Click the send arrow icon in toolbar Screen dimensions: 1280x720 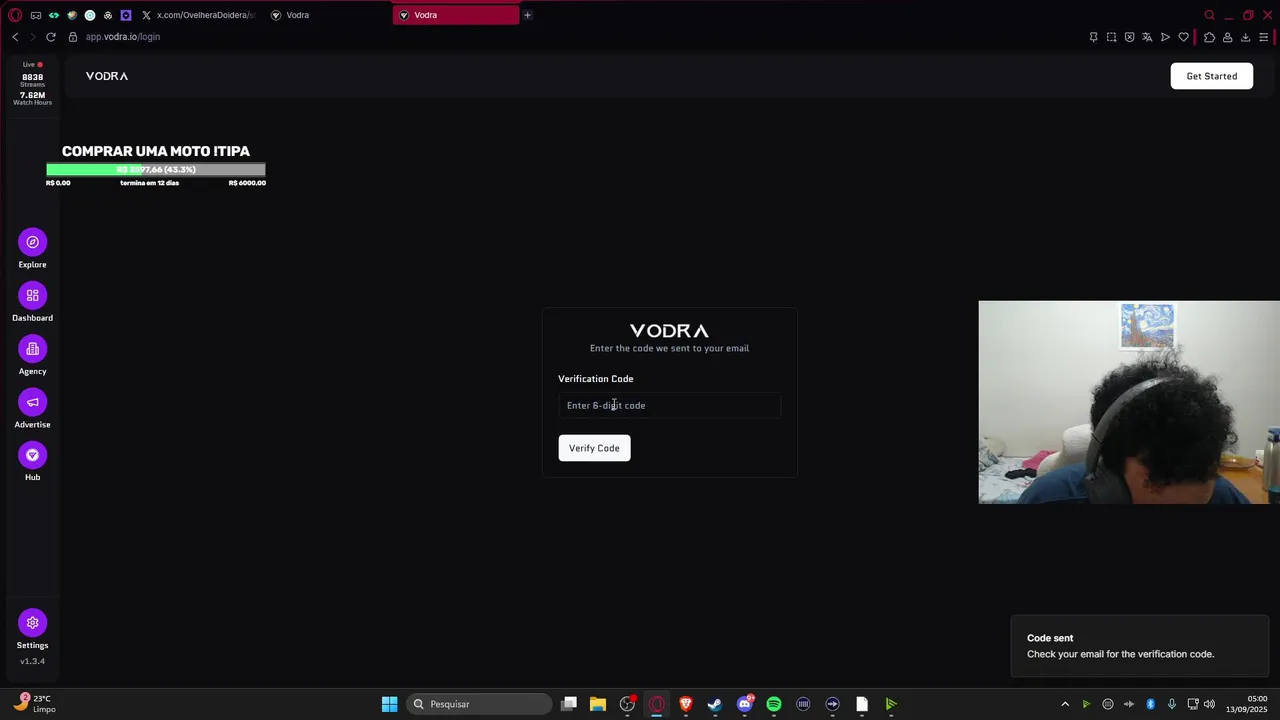click(1165, 37)
